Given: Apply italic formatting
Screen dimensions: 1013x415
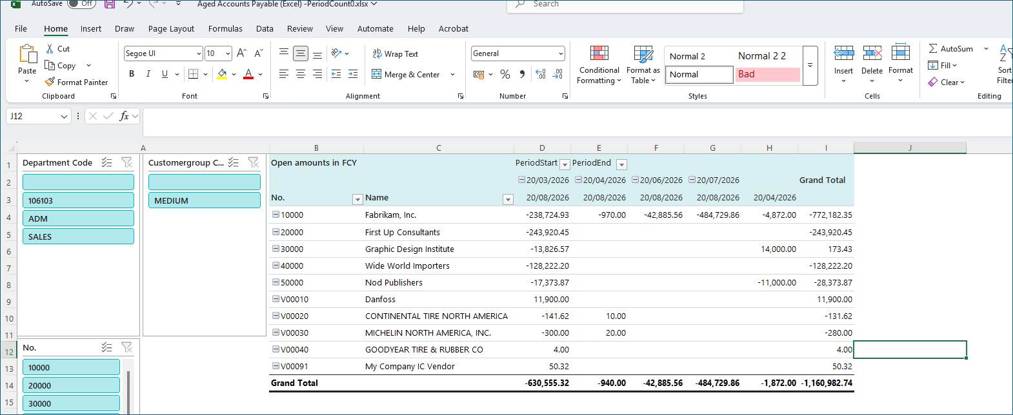Looking at the screenshot, I should coord(148,74).
